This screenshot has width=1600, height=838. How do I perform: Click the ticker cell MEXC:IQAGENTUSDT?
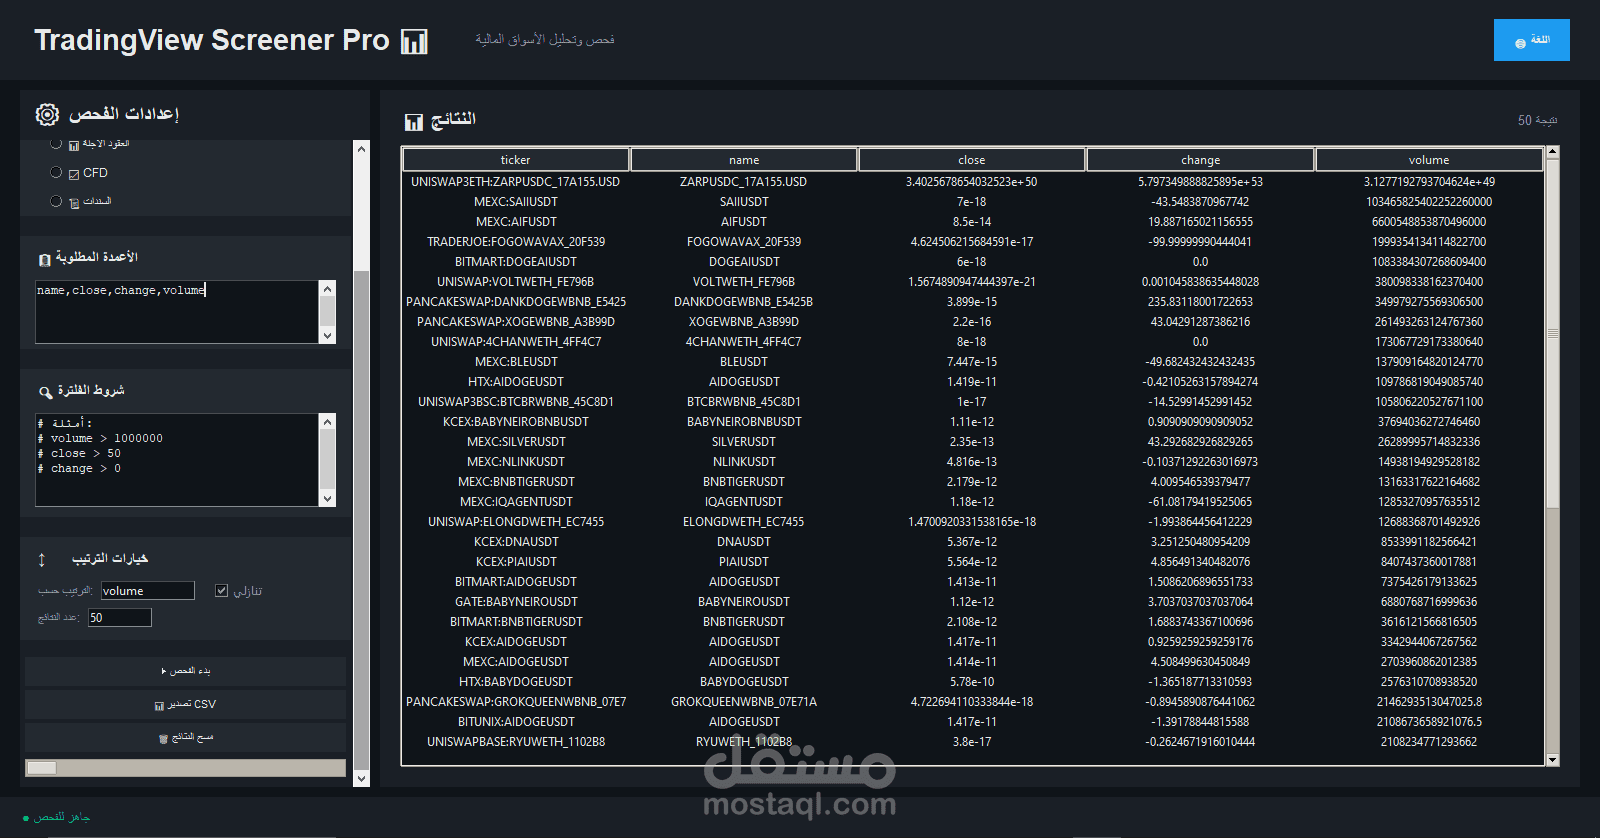(515, 502)
